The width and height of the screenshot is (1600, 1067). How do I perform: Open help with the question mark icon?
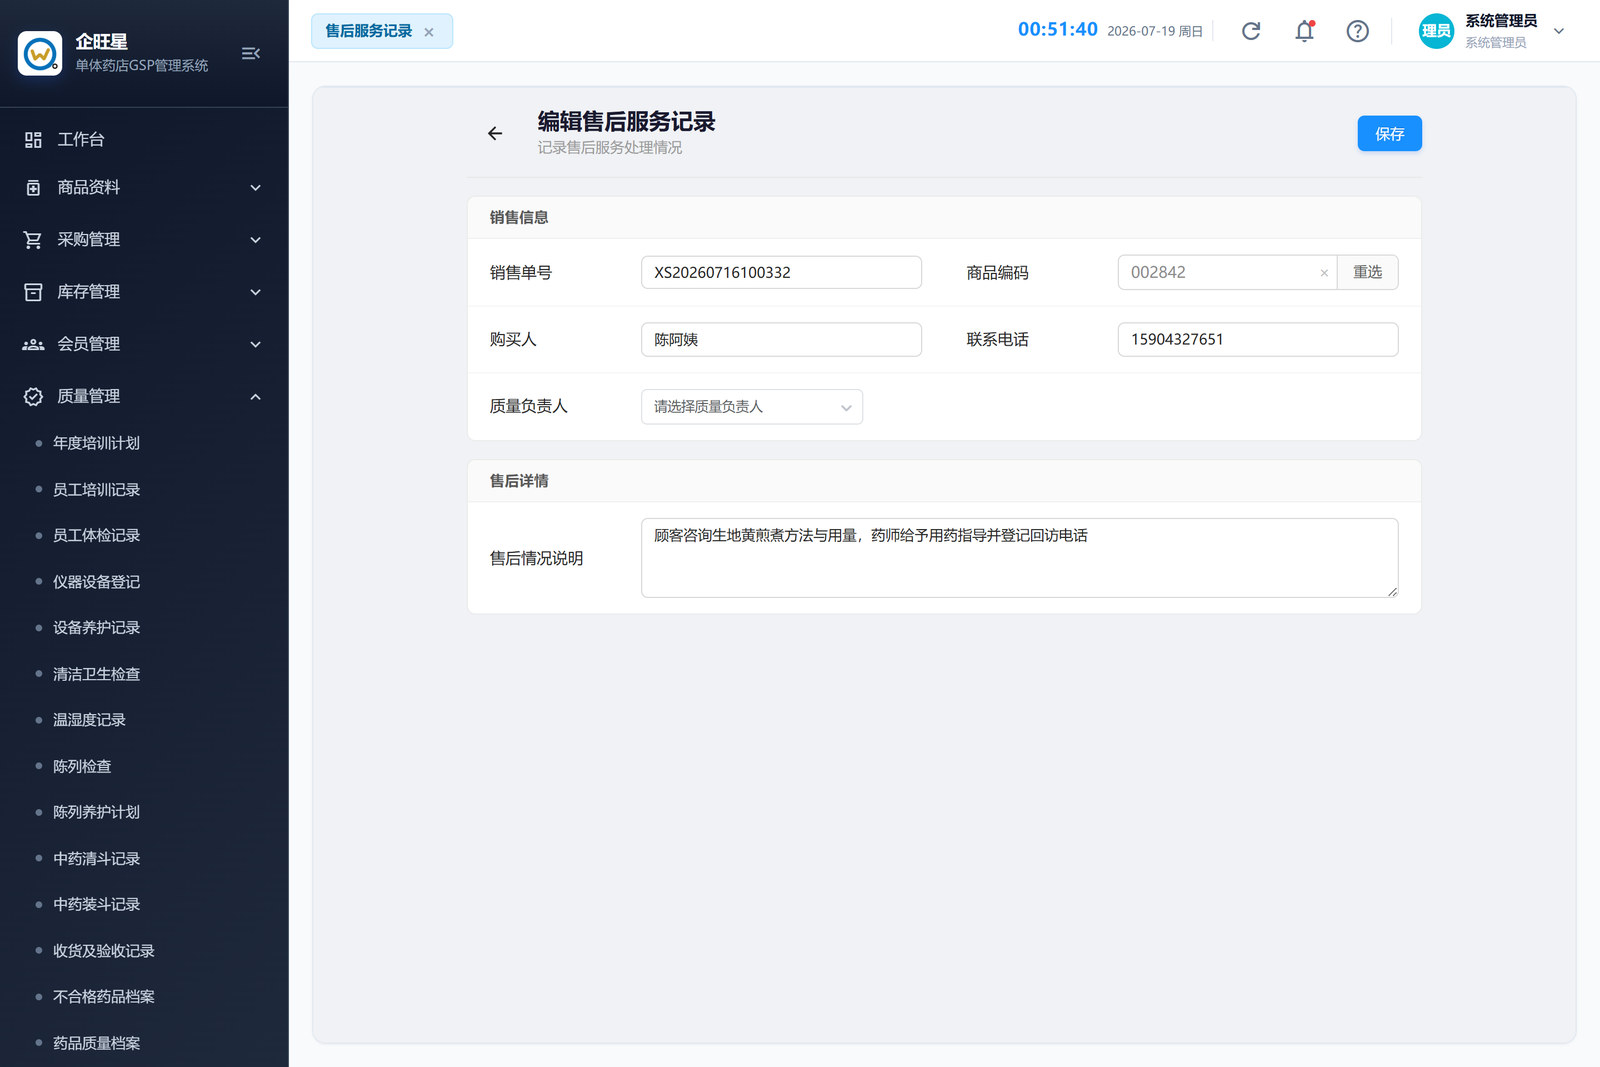coord(1357,31)
